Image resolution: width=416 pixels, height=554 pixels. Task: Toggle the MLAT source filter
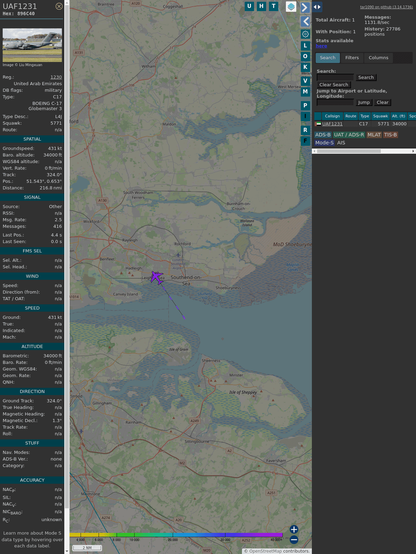coord(374,135)
